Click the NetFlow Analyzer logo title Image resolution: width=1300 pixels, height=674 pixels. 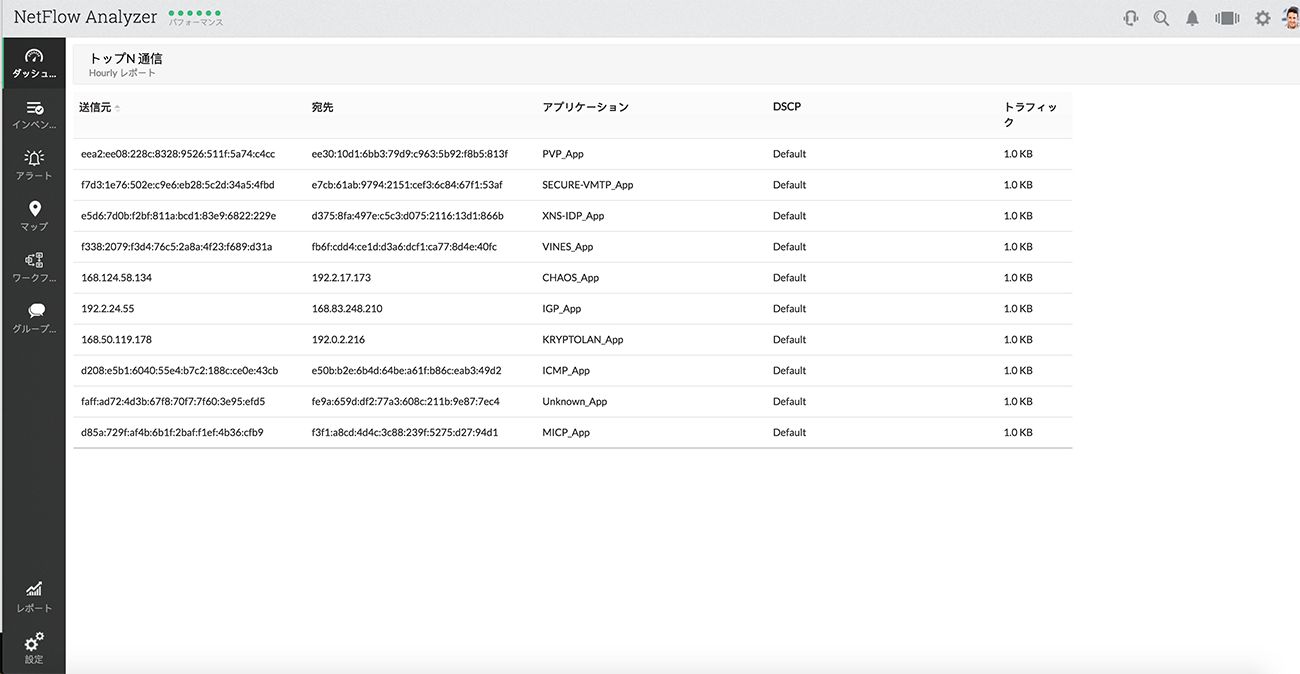[x=85, y=17]
